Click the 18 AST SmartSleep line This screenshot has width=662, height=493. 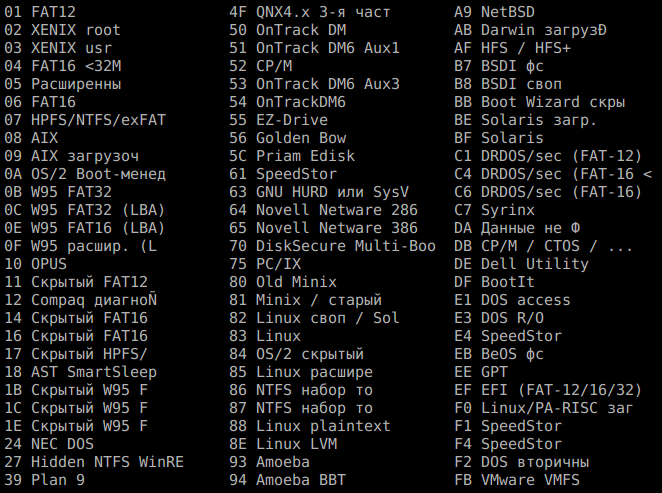pos(80,372)
